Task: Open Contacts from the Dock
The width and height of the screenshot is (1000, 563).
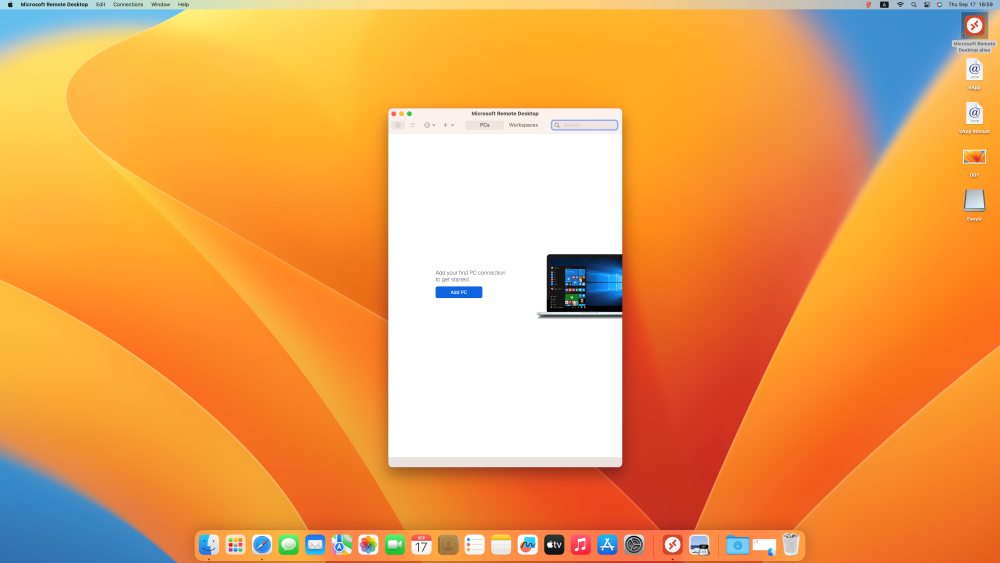Action: pyautogui.click(x=448, y=545)
